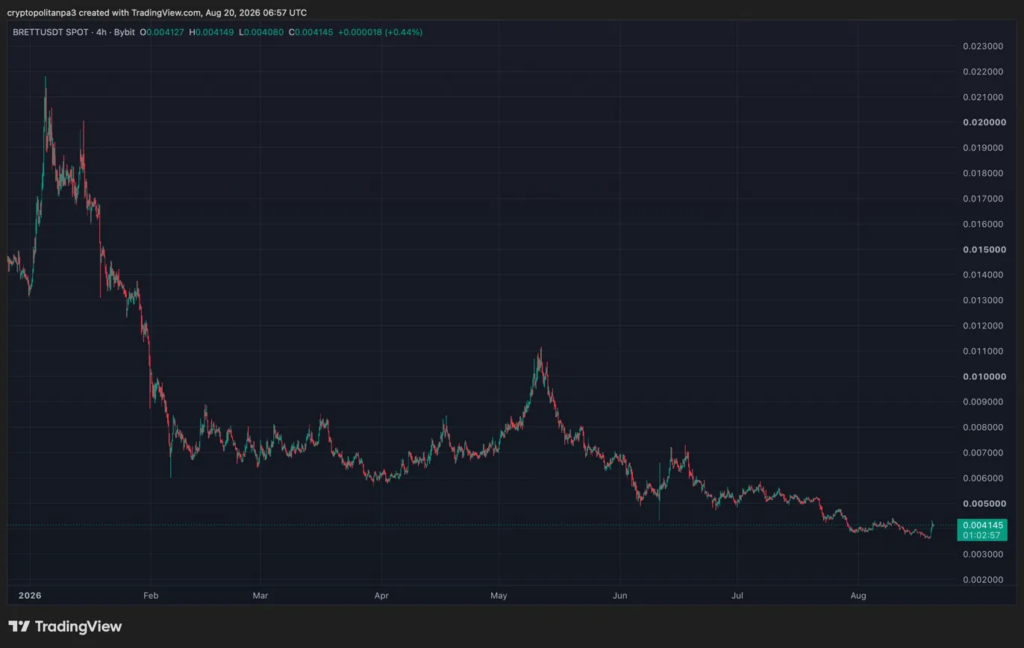Click the 0.002000 bottom price scale label
Image resolution: width=1024 pixels, height=648 pixels.
[983, 579]
